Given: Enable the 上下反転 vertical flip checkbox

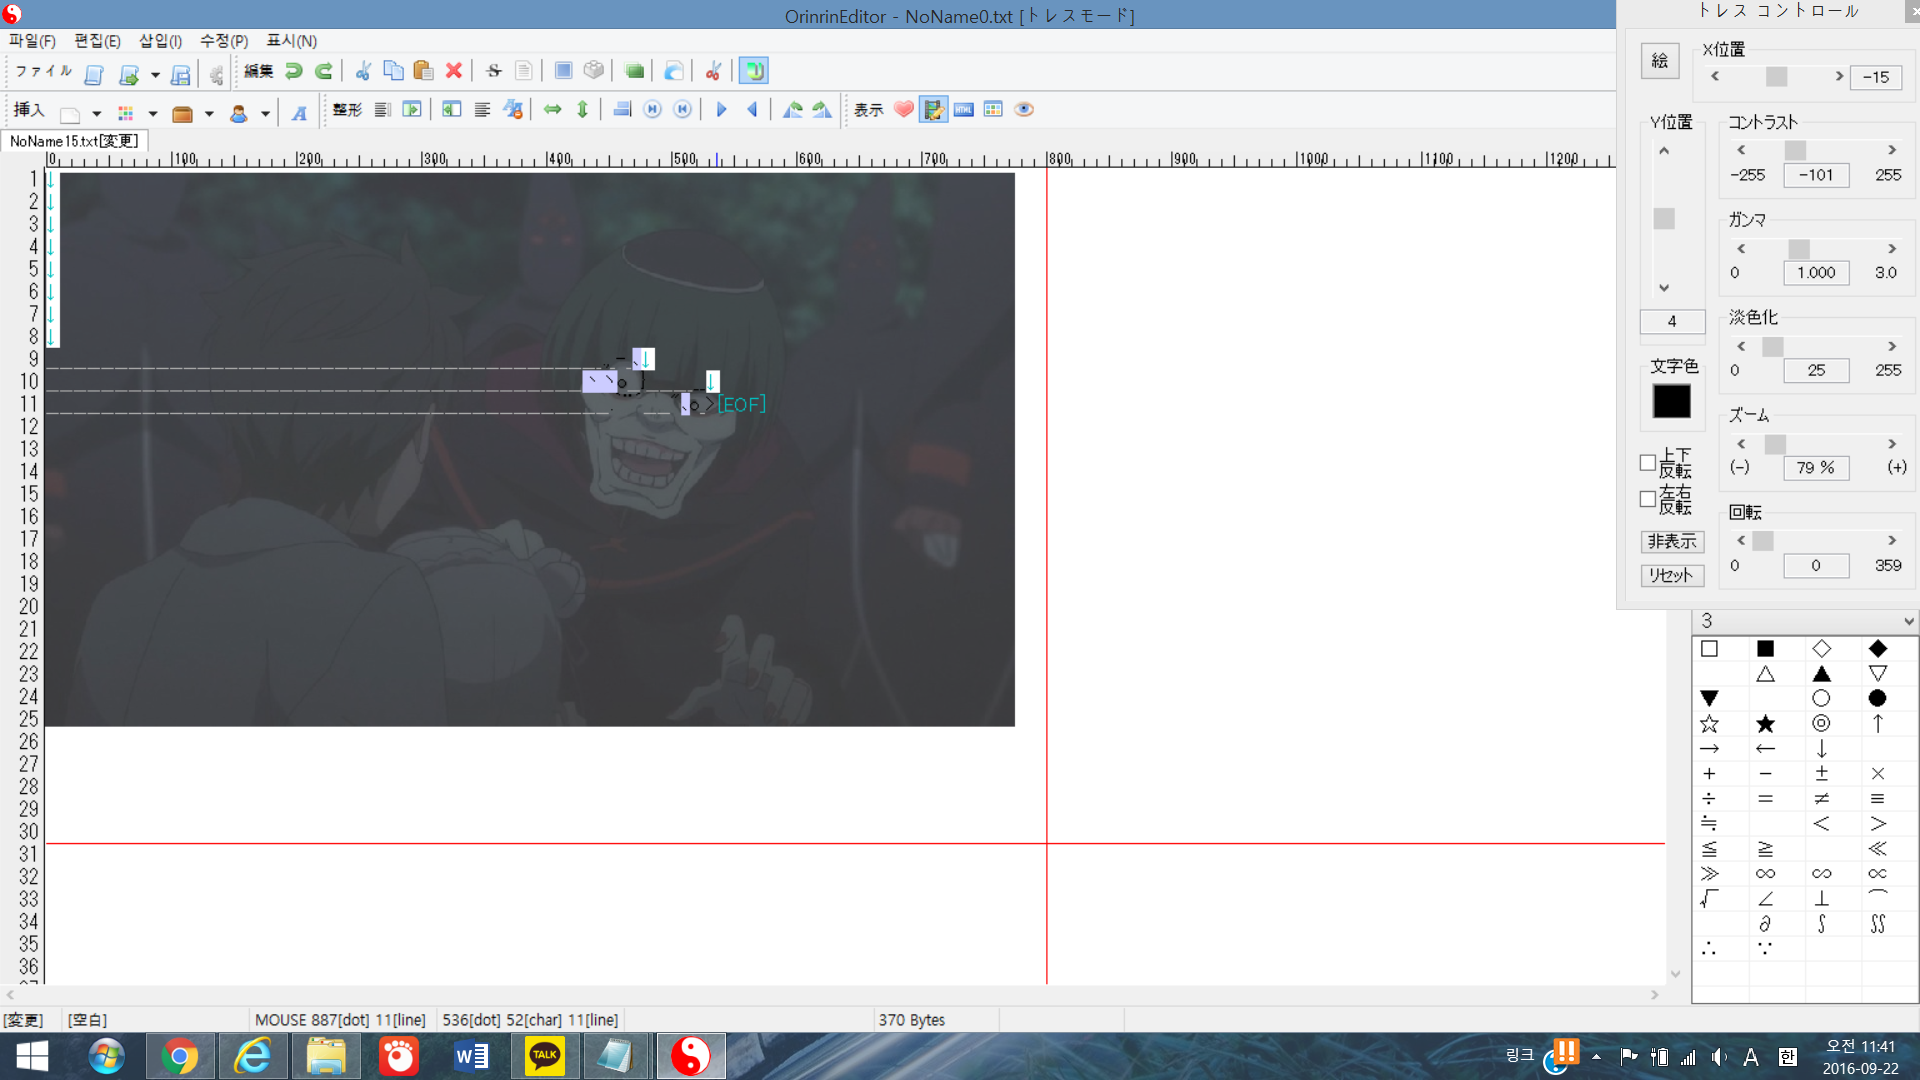Looking at the screenshot, I should click(1648, 463).
